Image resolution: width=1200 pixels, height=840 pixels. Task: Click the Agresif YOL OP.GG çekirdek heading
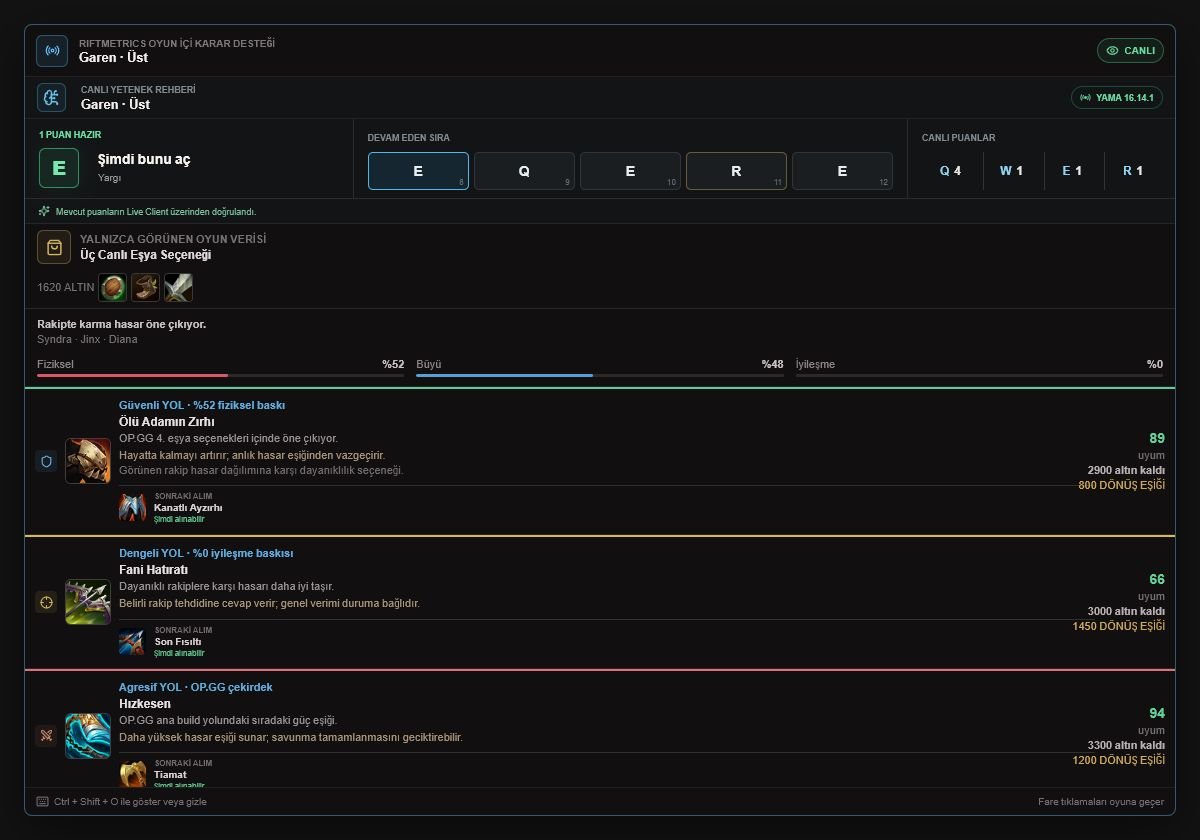pos(196,687)
